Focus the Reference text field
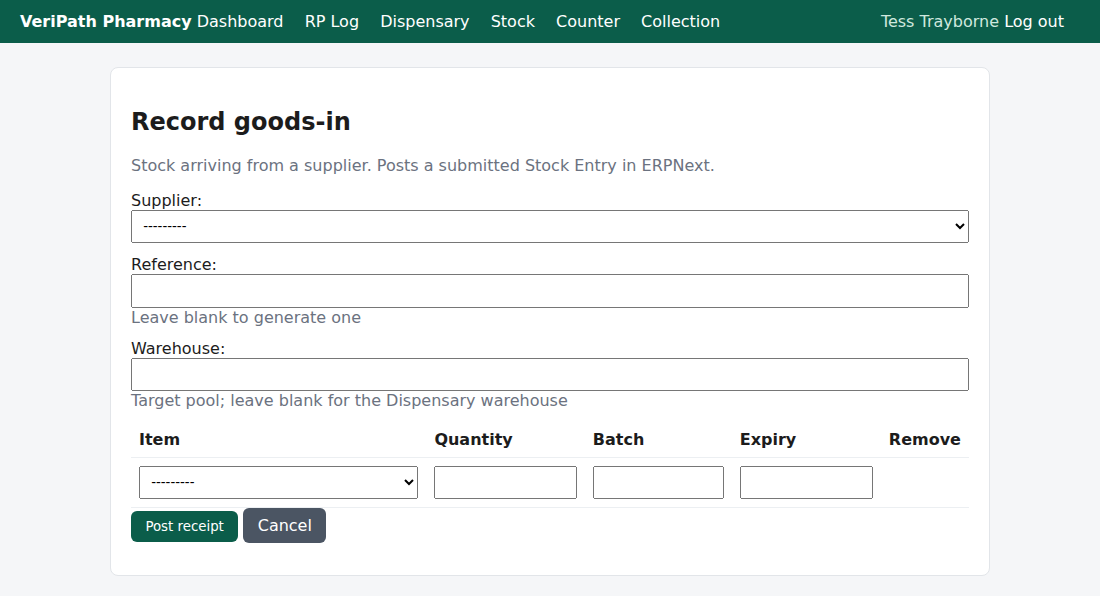This screenshot has height=596, width=1100. click(549, 291)
